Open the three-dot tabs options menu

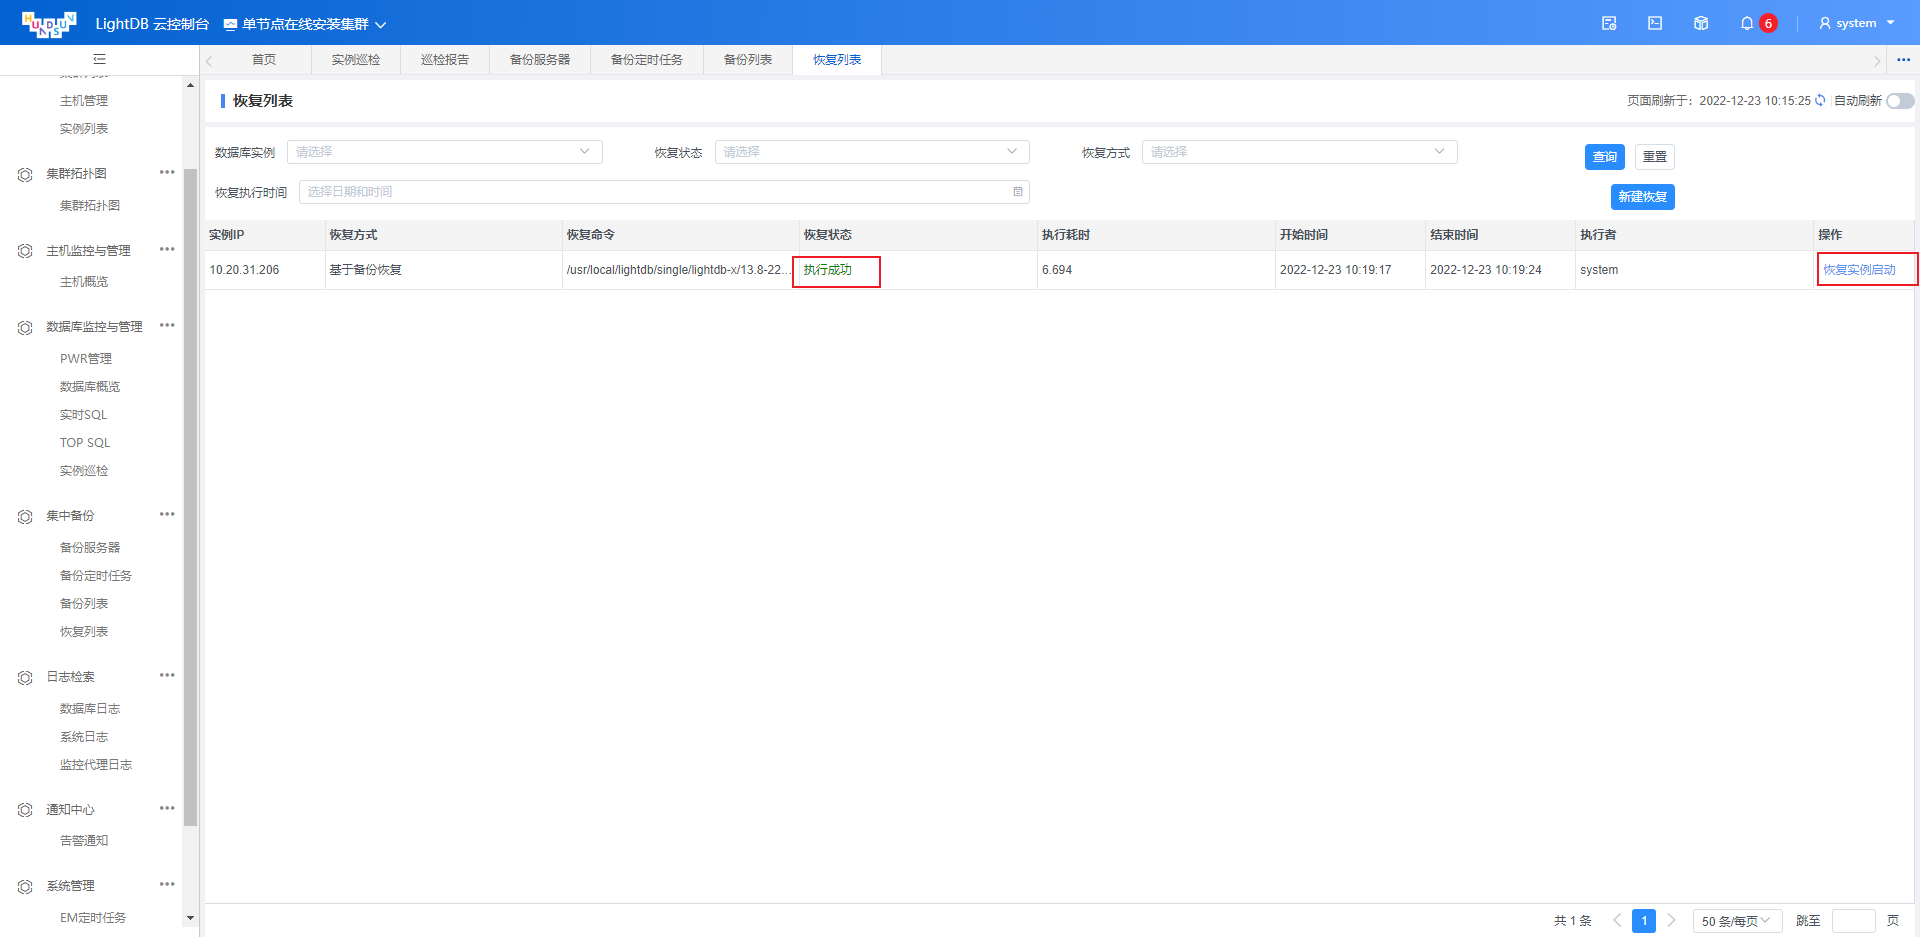tap(1903, 60)
